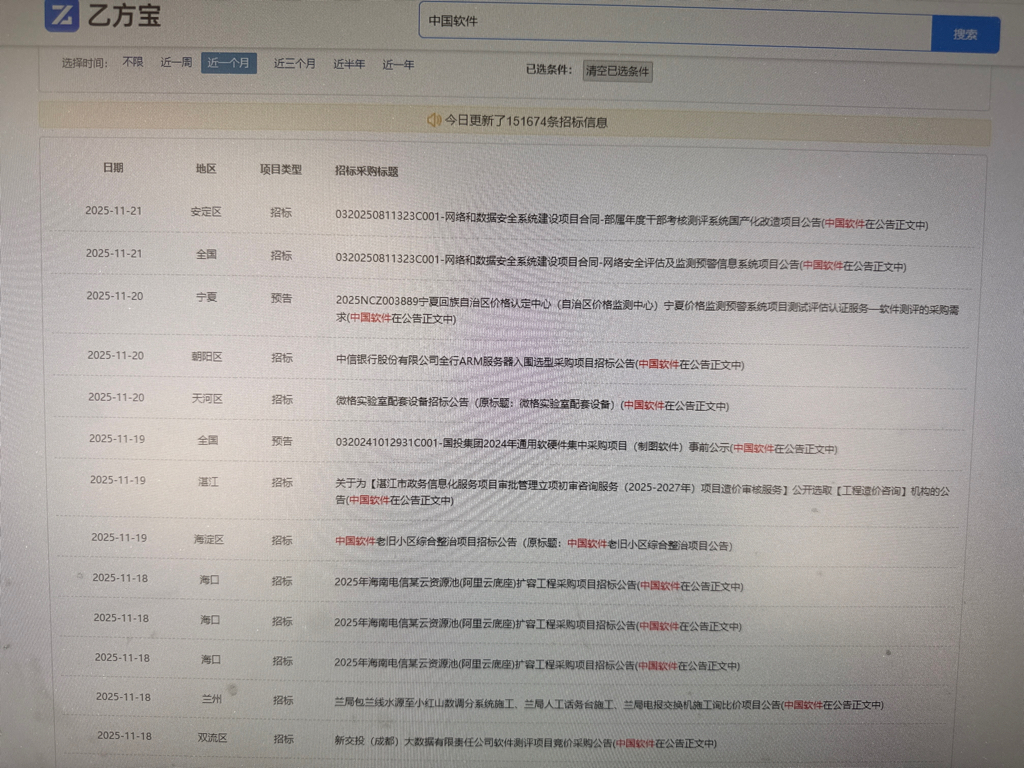The height and width of the screenshot is (768, 1024).
Task: Select the 近三个月 time filter
Action: pyautogui.click(x=295, y=64)
